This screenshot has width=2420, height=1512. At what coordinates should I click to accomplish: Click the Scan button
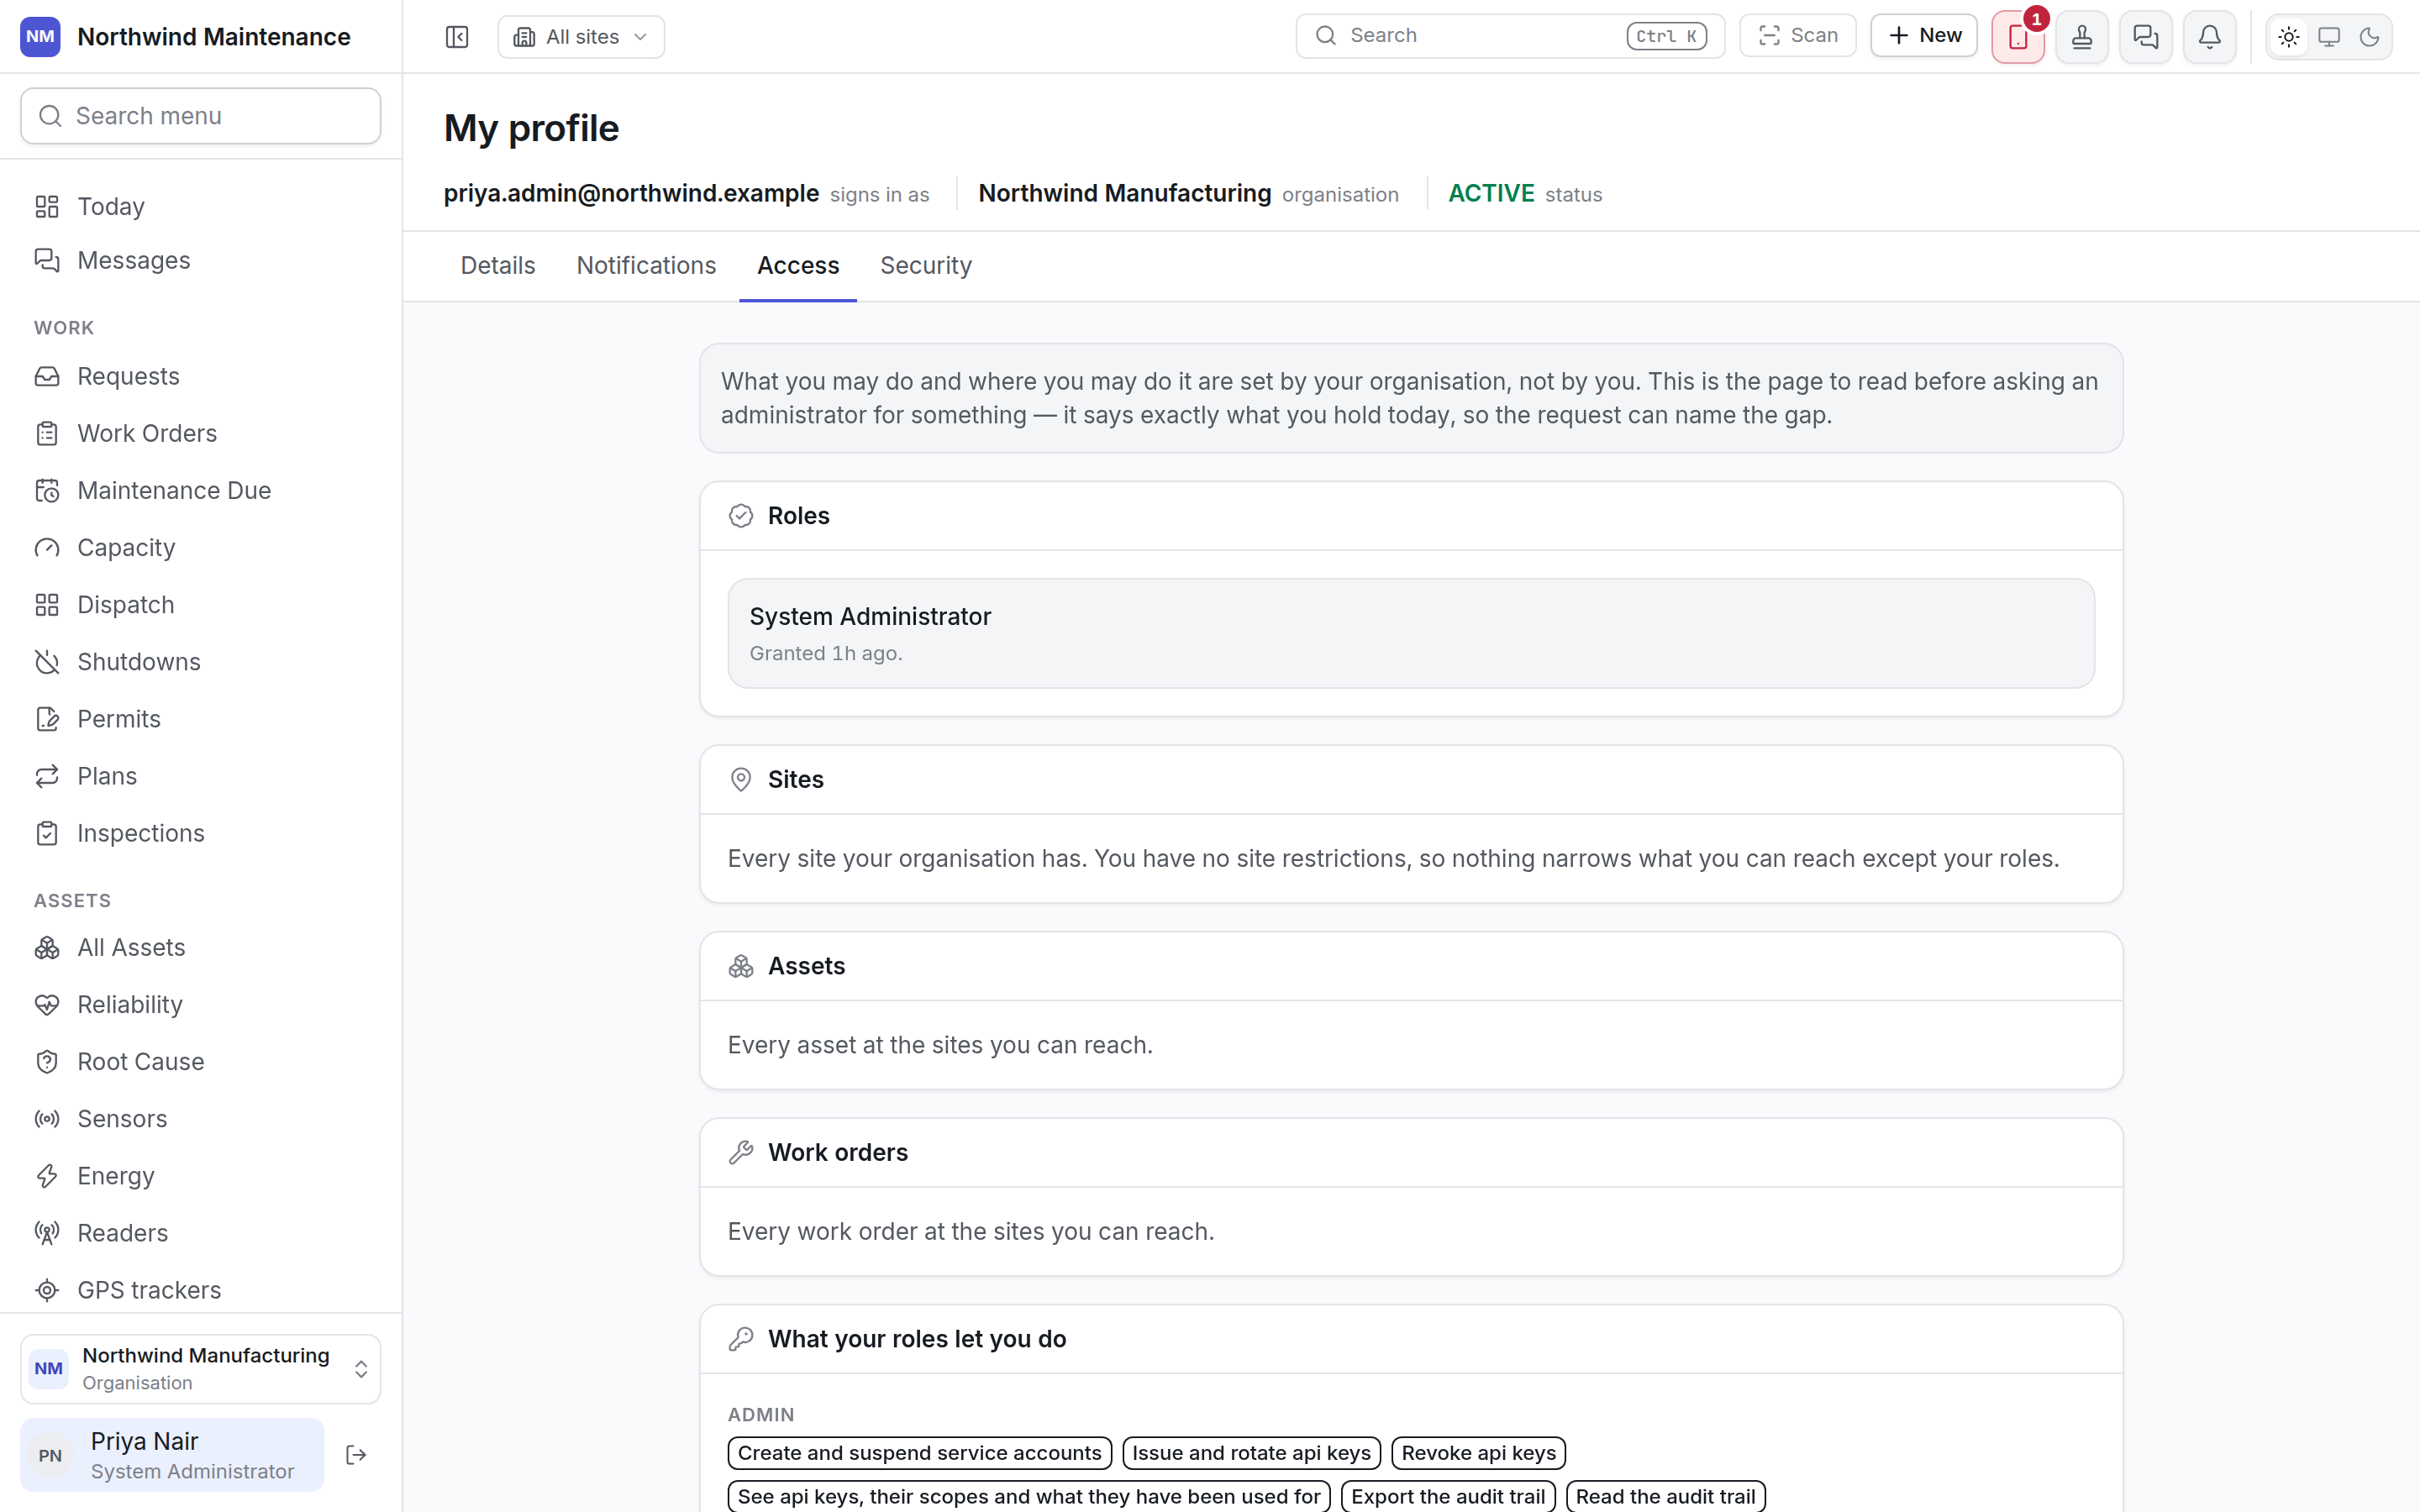click(1798, 36)
